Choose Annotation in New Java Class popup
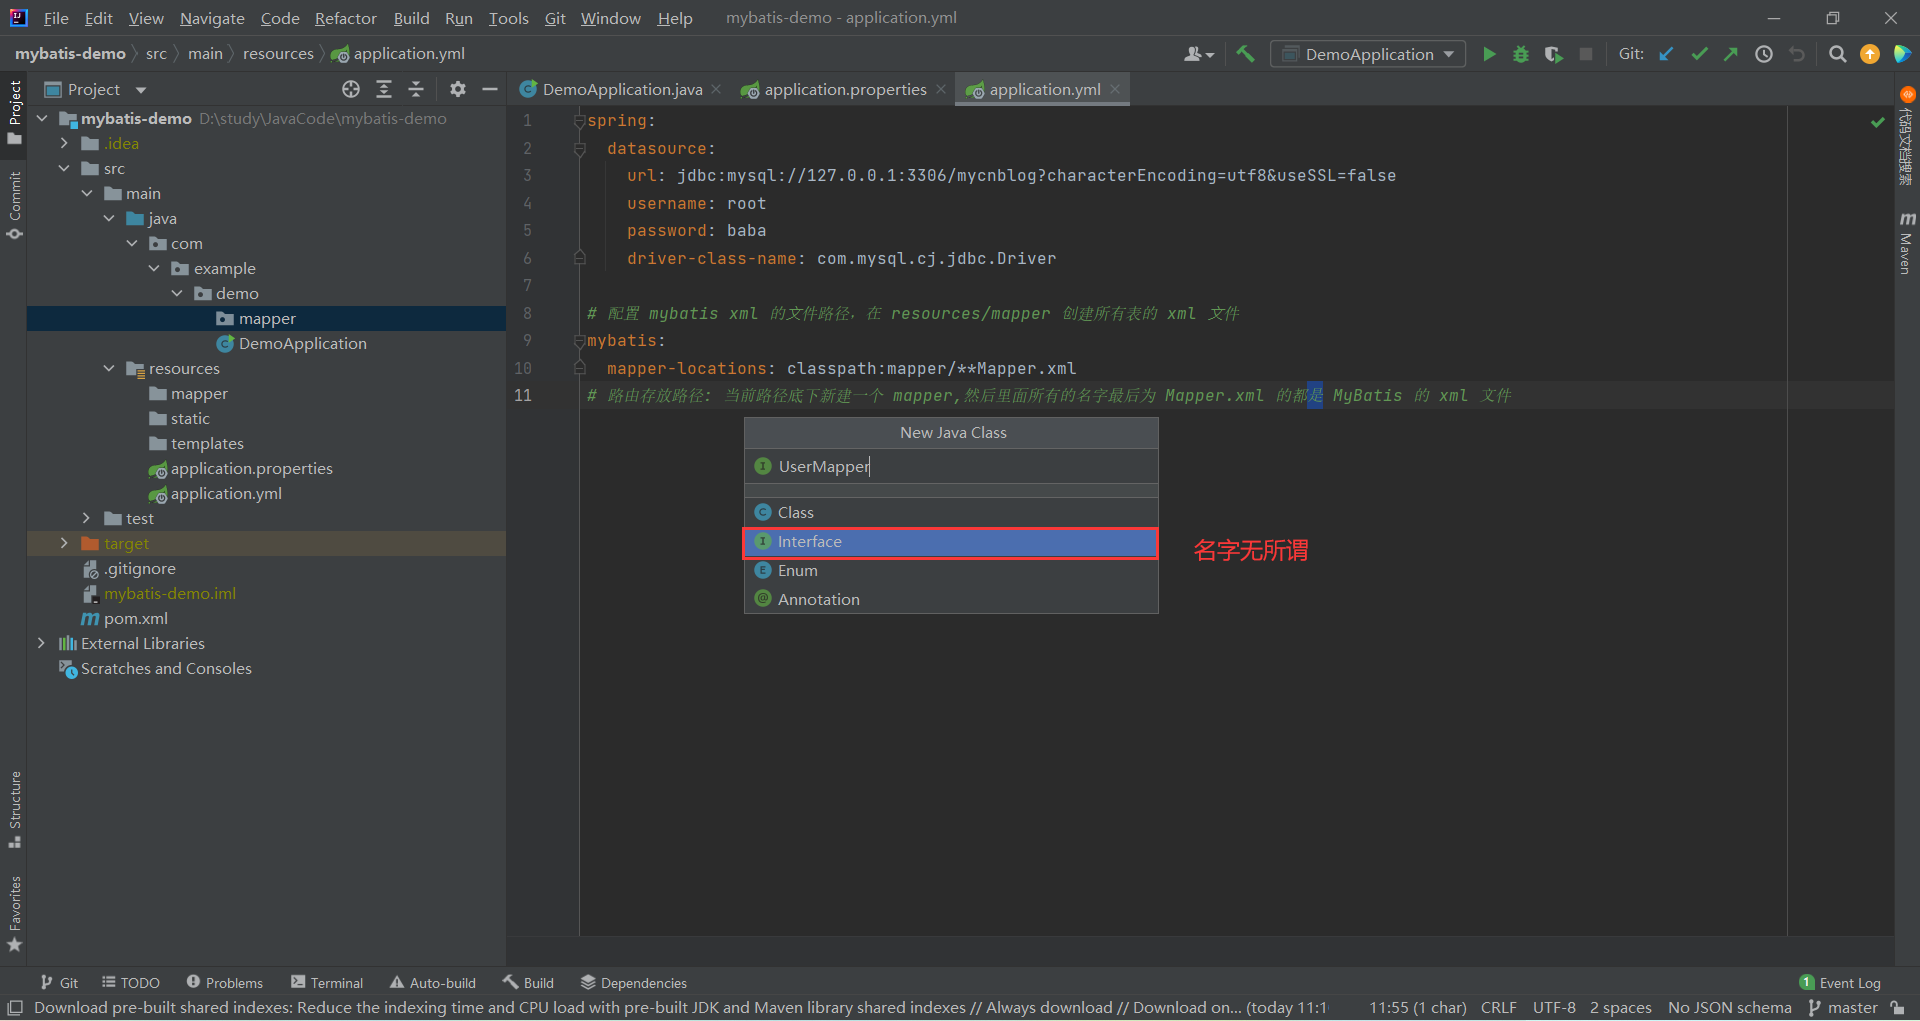 (x=951, y=599)
